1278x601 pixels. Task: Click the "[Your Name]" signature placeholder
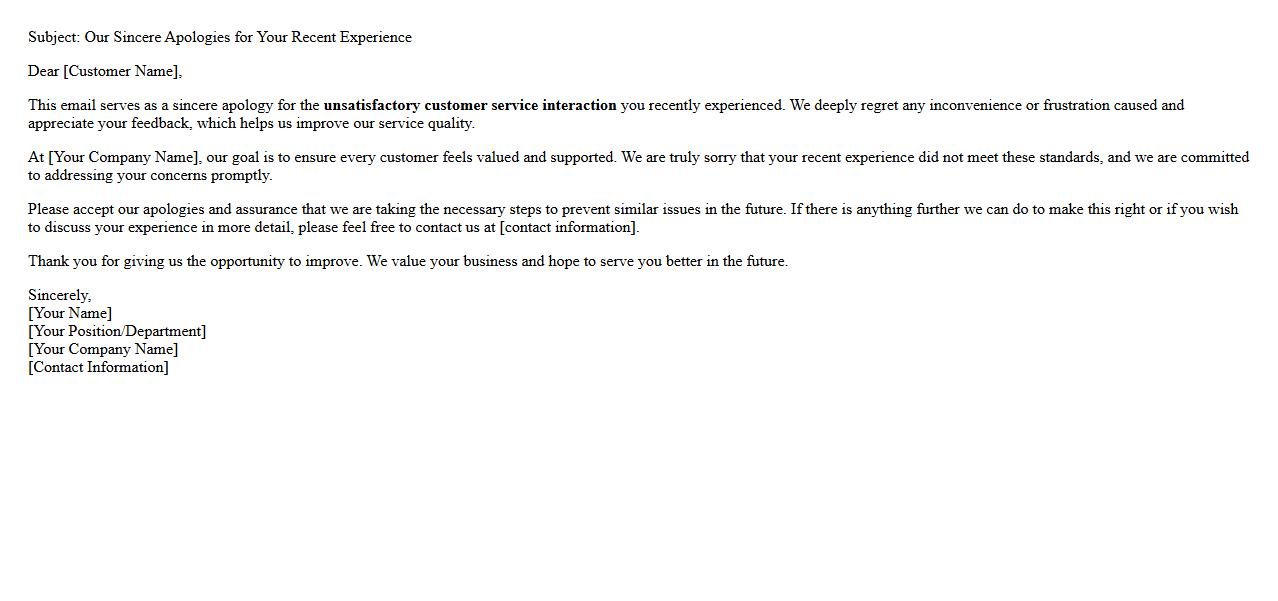[70, 313]
